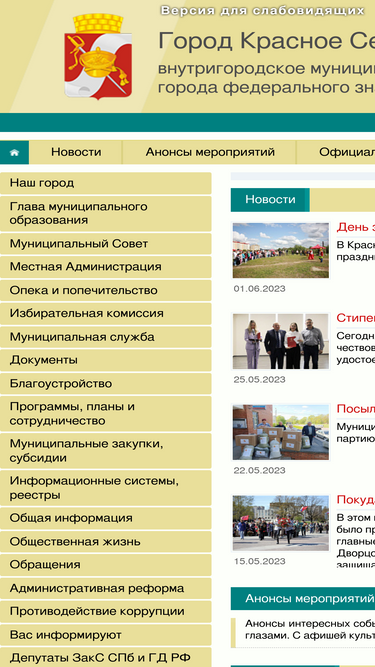375x667 pixels.
Task: Open Противодействие коррупции menu item
Action: (x=105, y=612)
